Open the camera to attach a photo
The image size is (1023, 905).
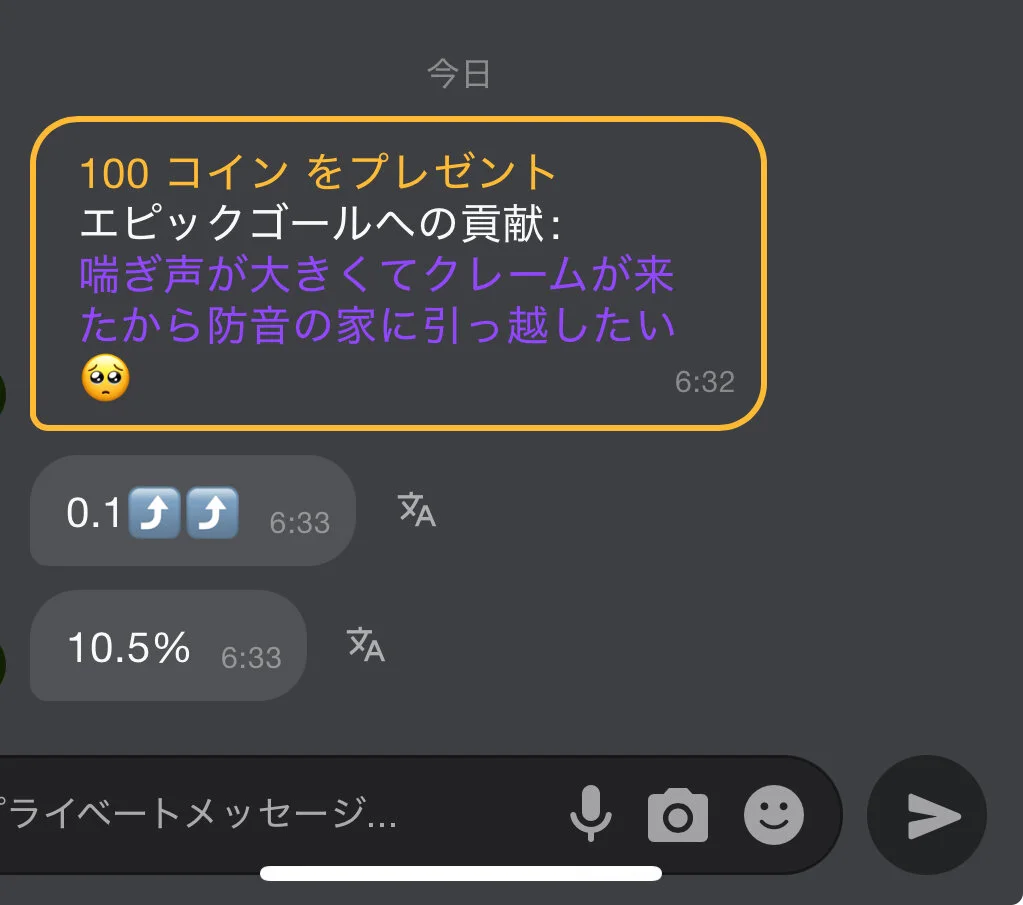678,816
